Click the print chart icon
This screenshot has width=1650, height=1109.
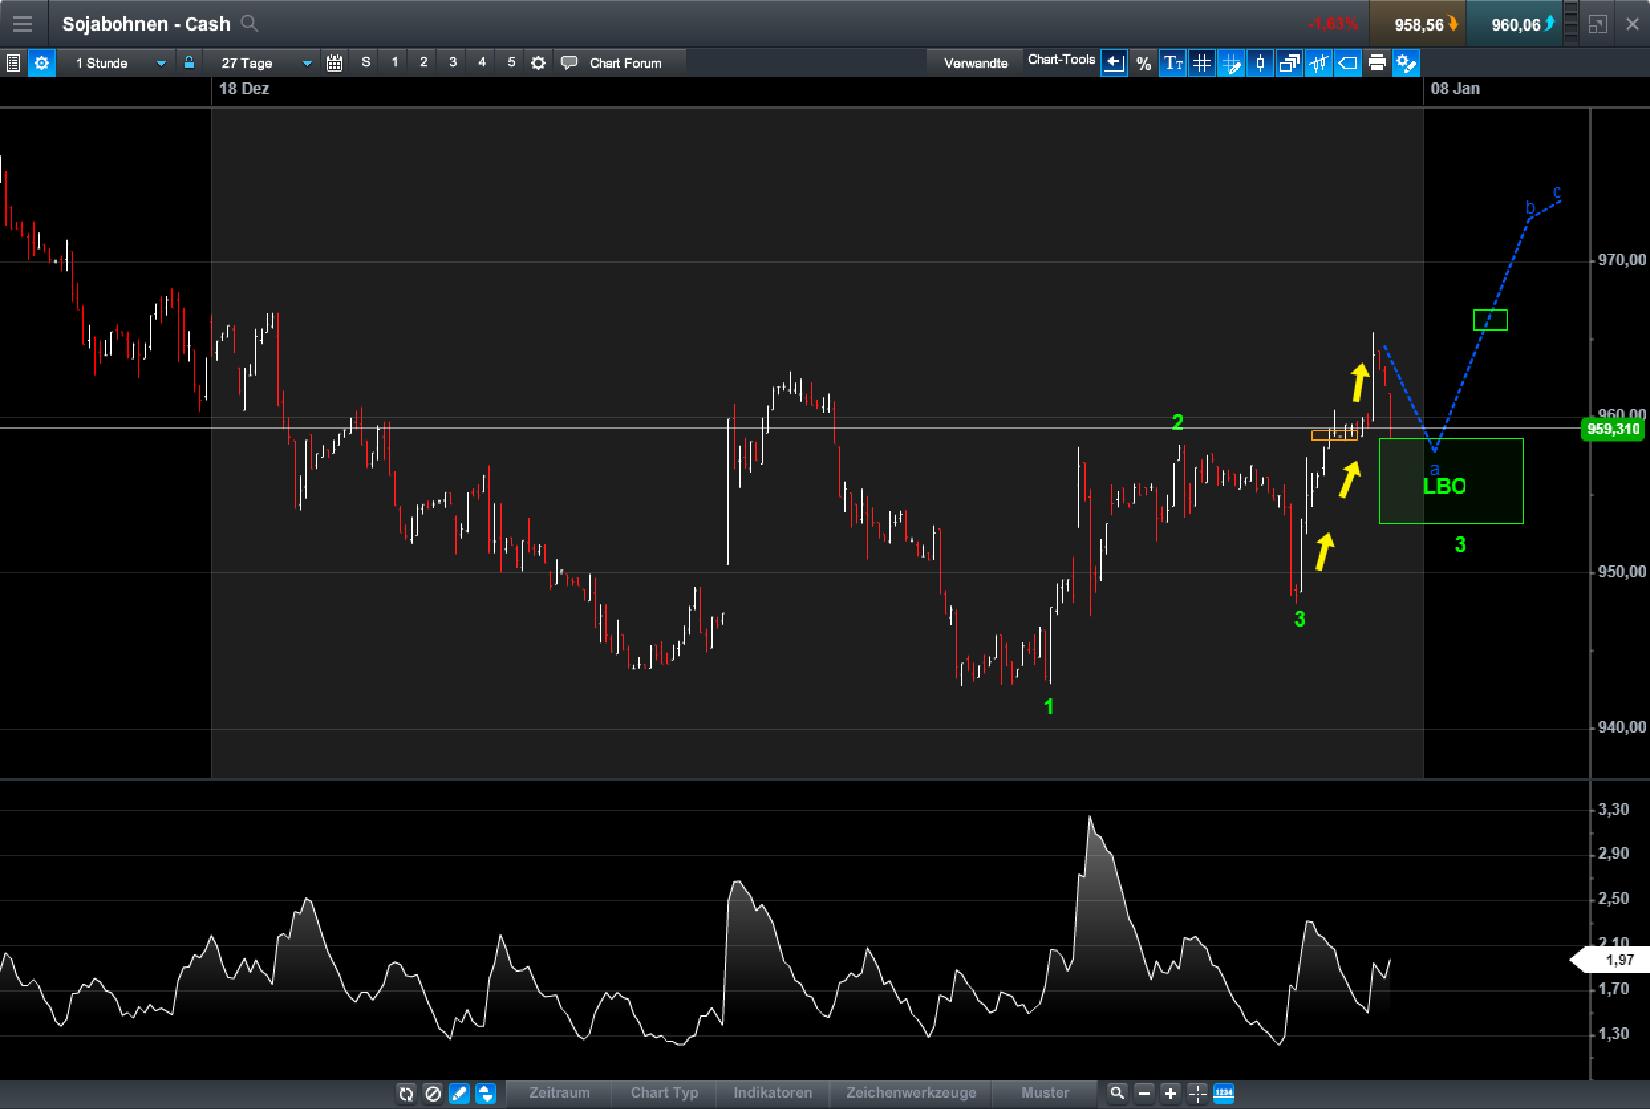(x=1378, y=63)
